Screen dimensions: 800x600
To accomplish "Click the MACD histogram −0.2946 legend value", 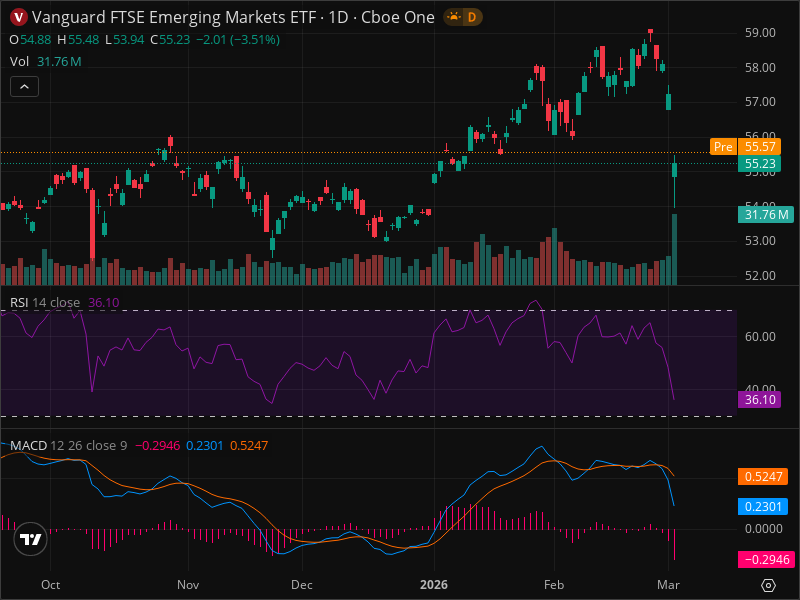I will pyautogui.click(x=157, y=445).
